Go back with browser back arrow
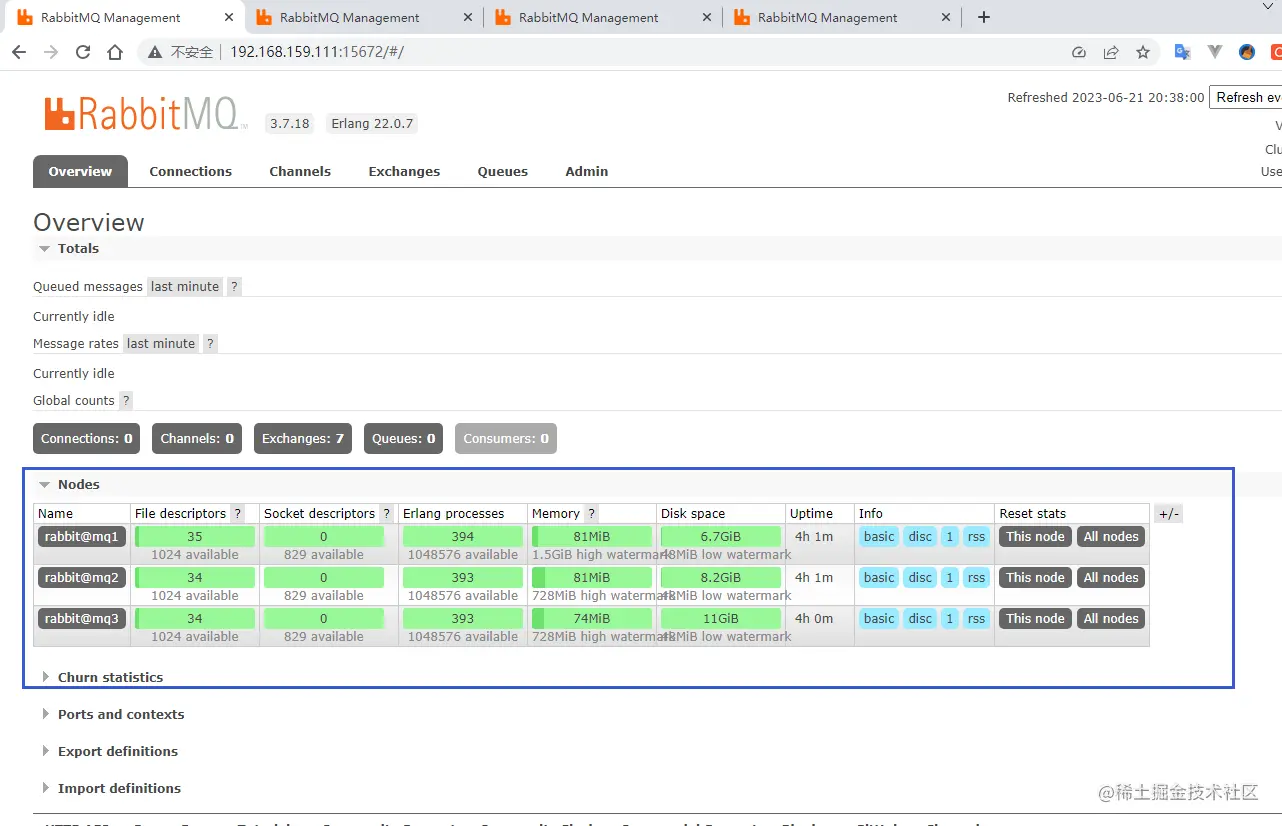 pyautogui.click(x=19, y=52)
